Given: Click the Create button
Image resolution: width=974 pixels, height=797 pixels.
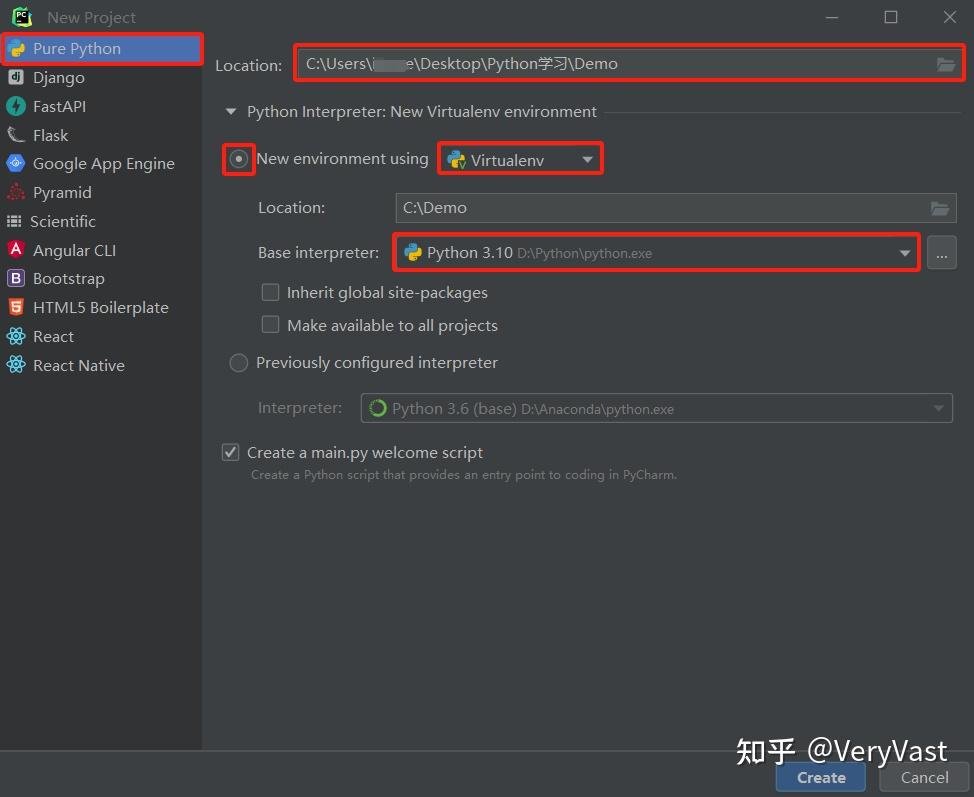Looking at the screenshot, I should (821, 777).
